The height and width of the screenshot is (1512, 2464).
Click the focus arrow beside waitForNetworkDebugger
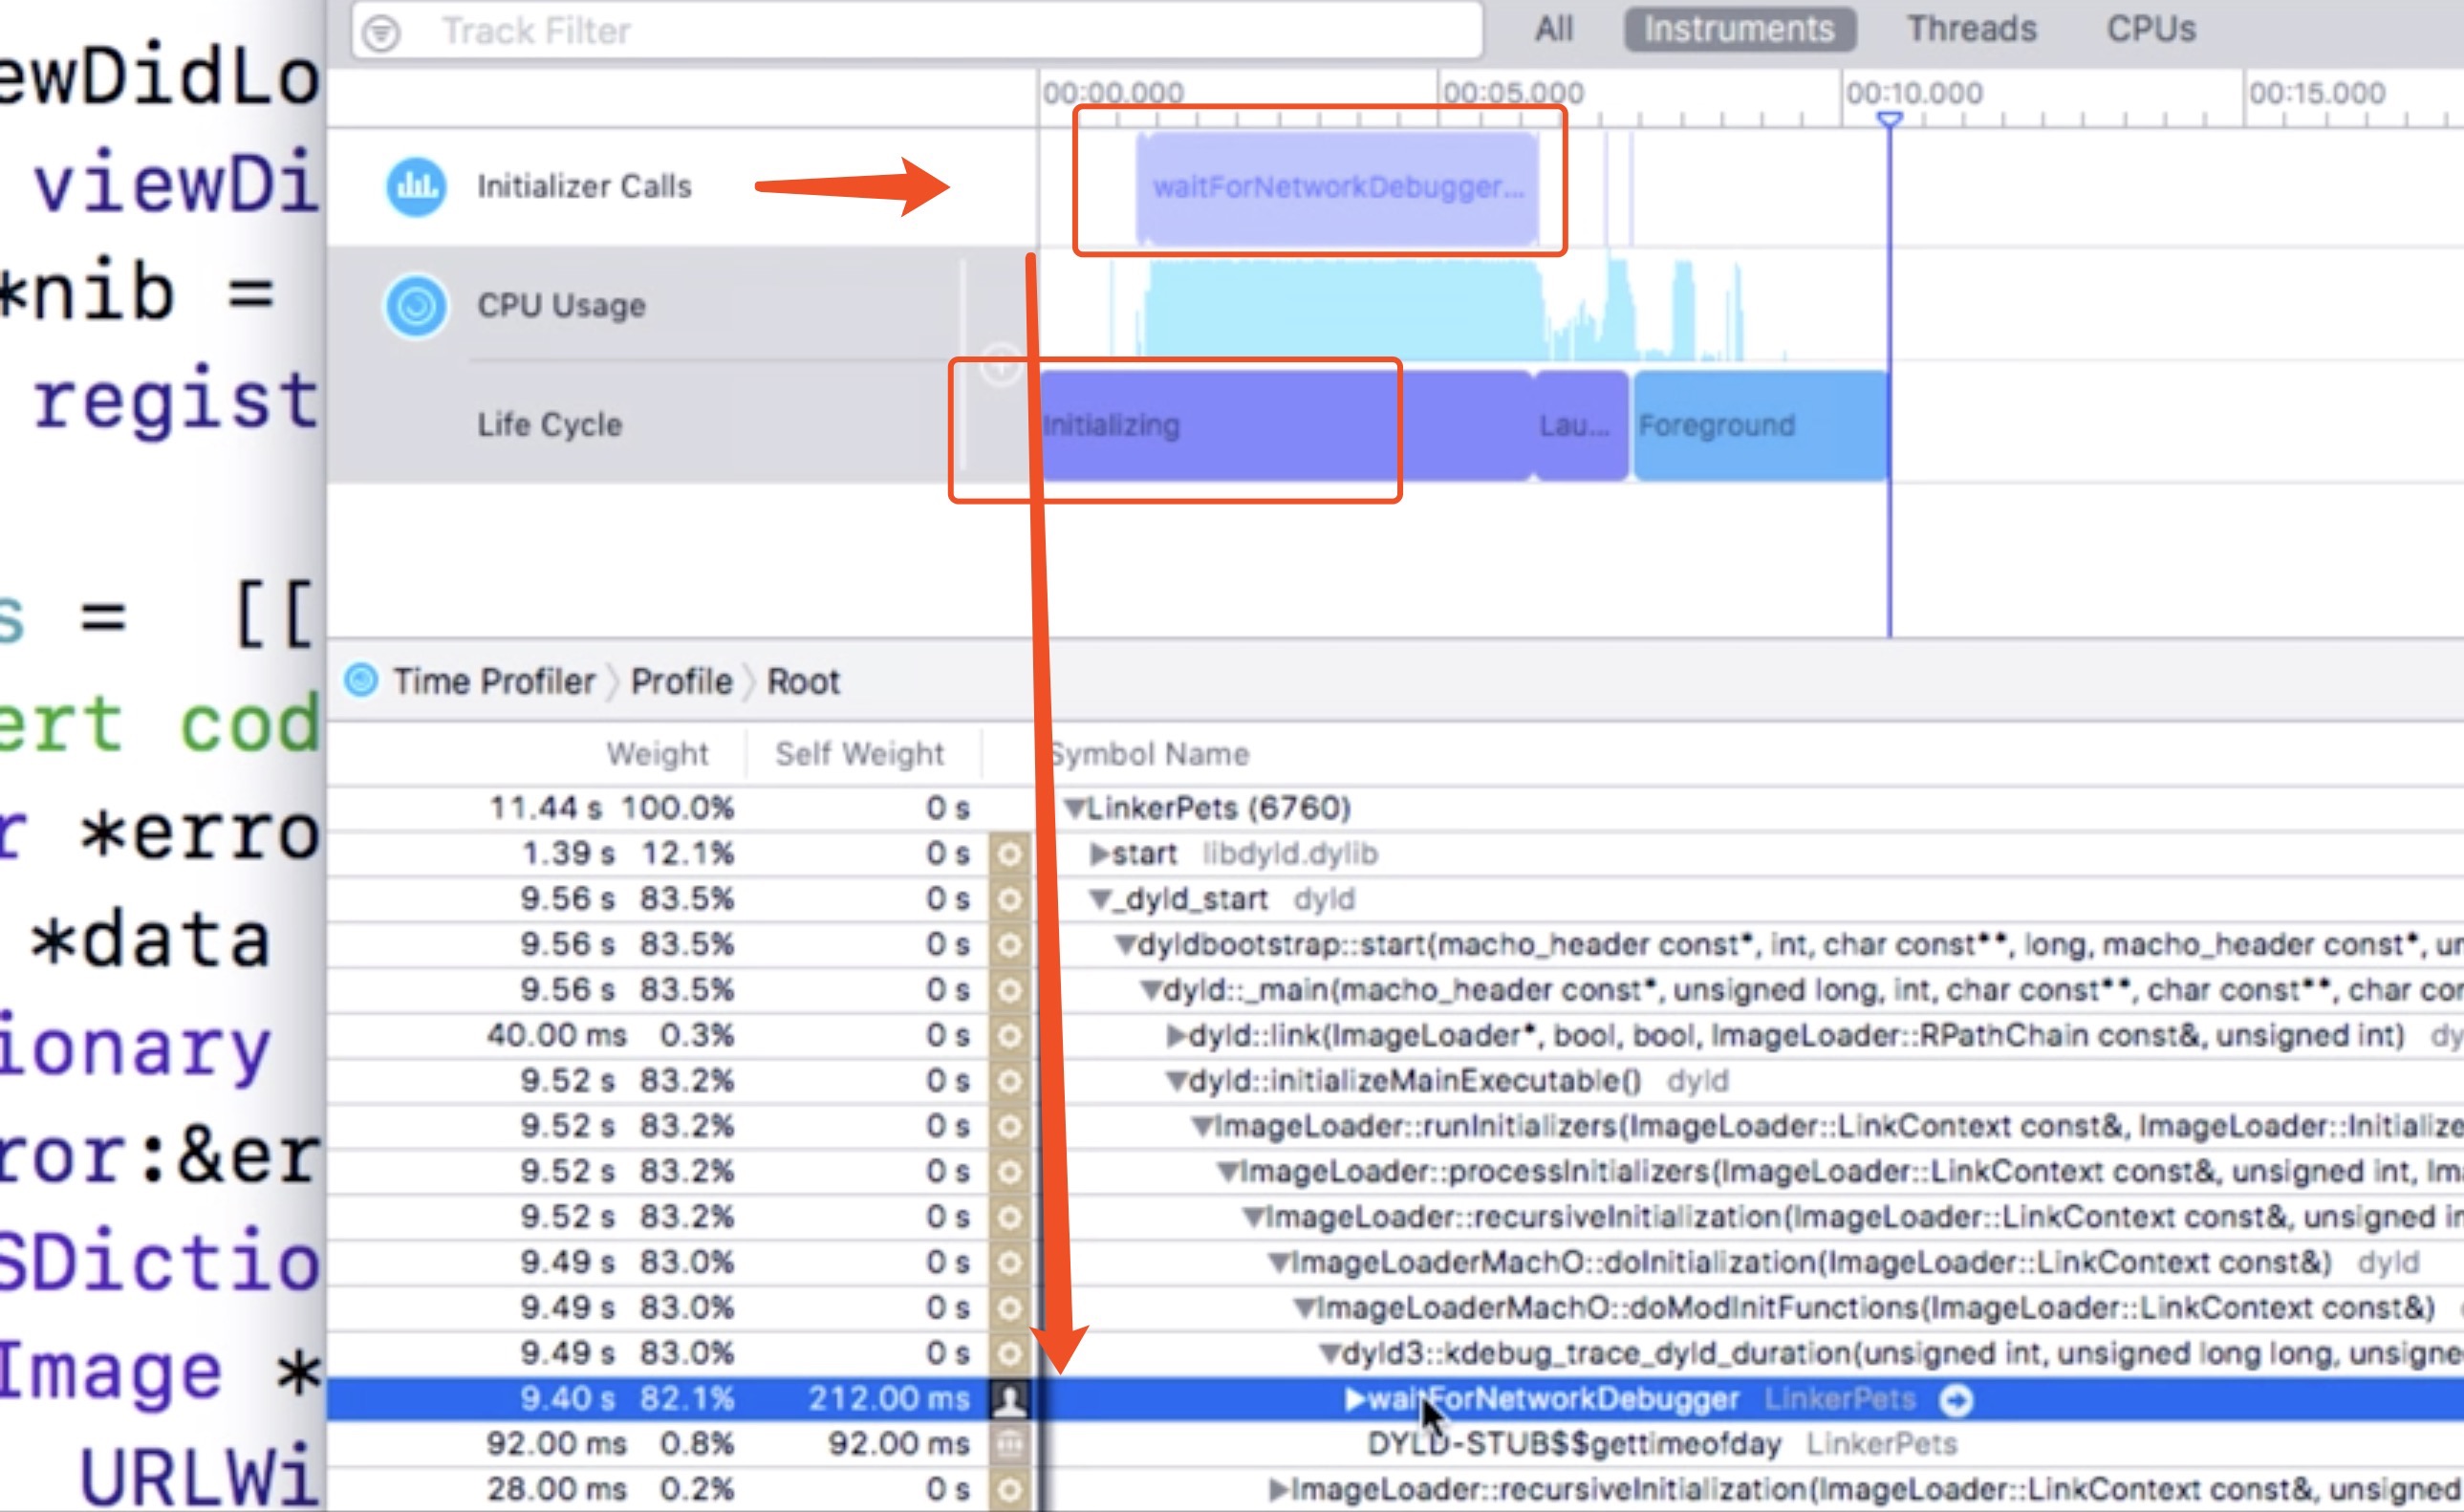coord(1955,1400)
